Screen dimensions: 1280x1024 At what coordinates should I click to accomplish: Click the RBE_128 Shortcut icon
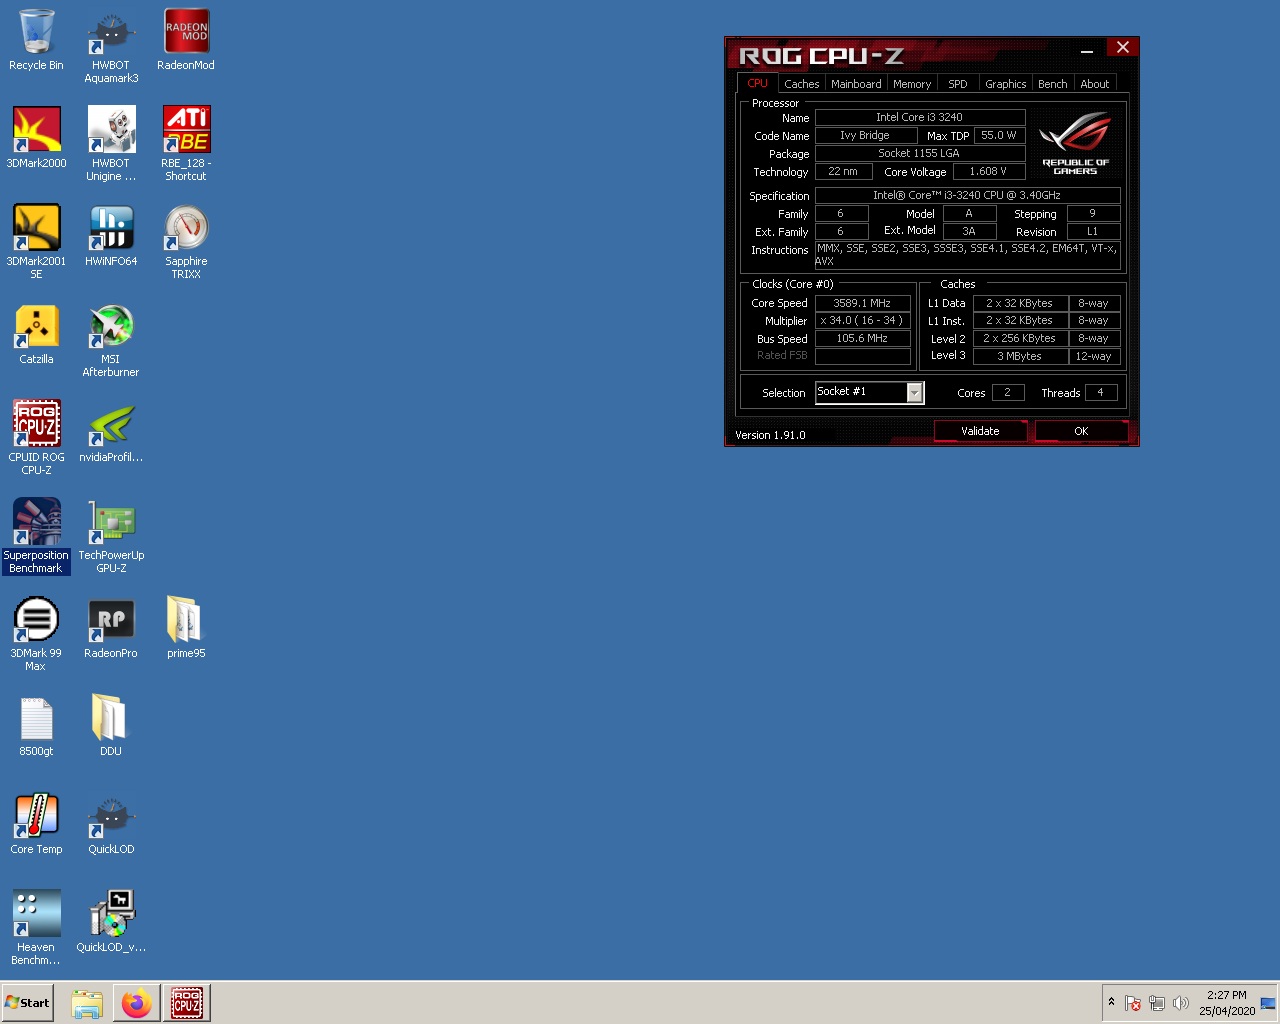click(186, 144)
